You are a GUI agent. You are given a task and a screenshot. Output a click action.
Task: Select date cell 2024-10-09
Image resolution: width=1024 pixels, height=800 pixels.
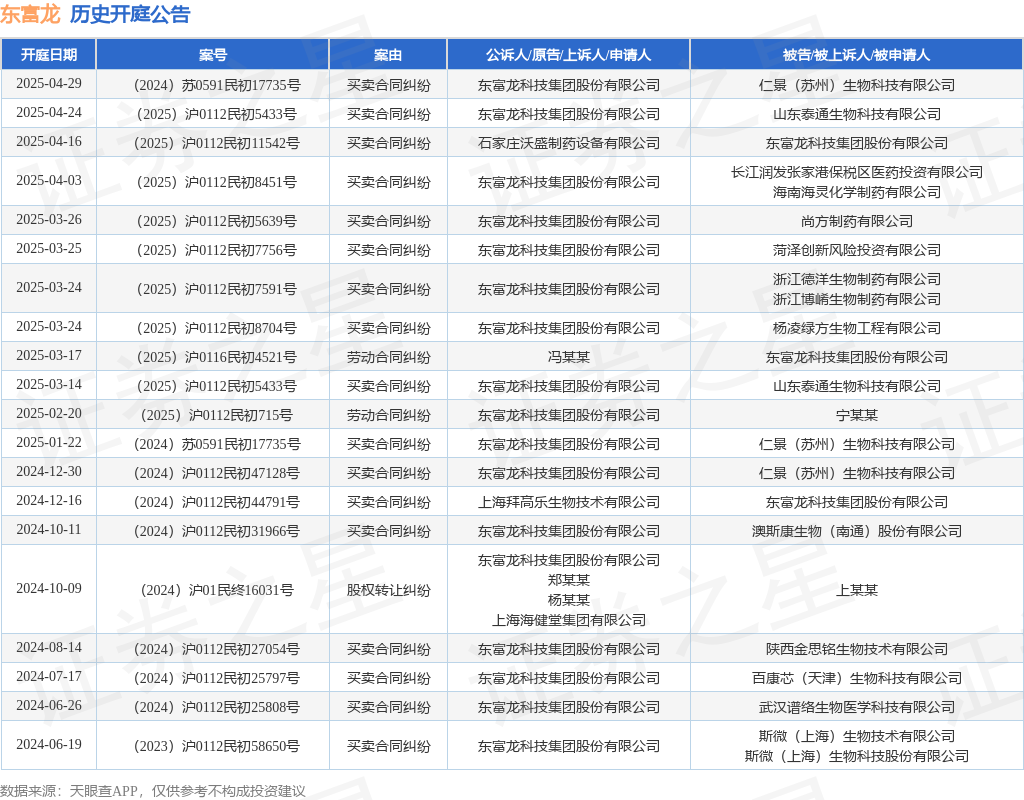49,588
